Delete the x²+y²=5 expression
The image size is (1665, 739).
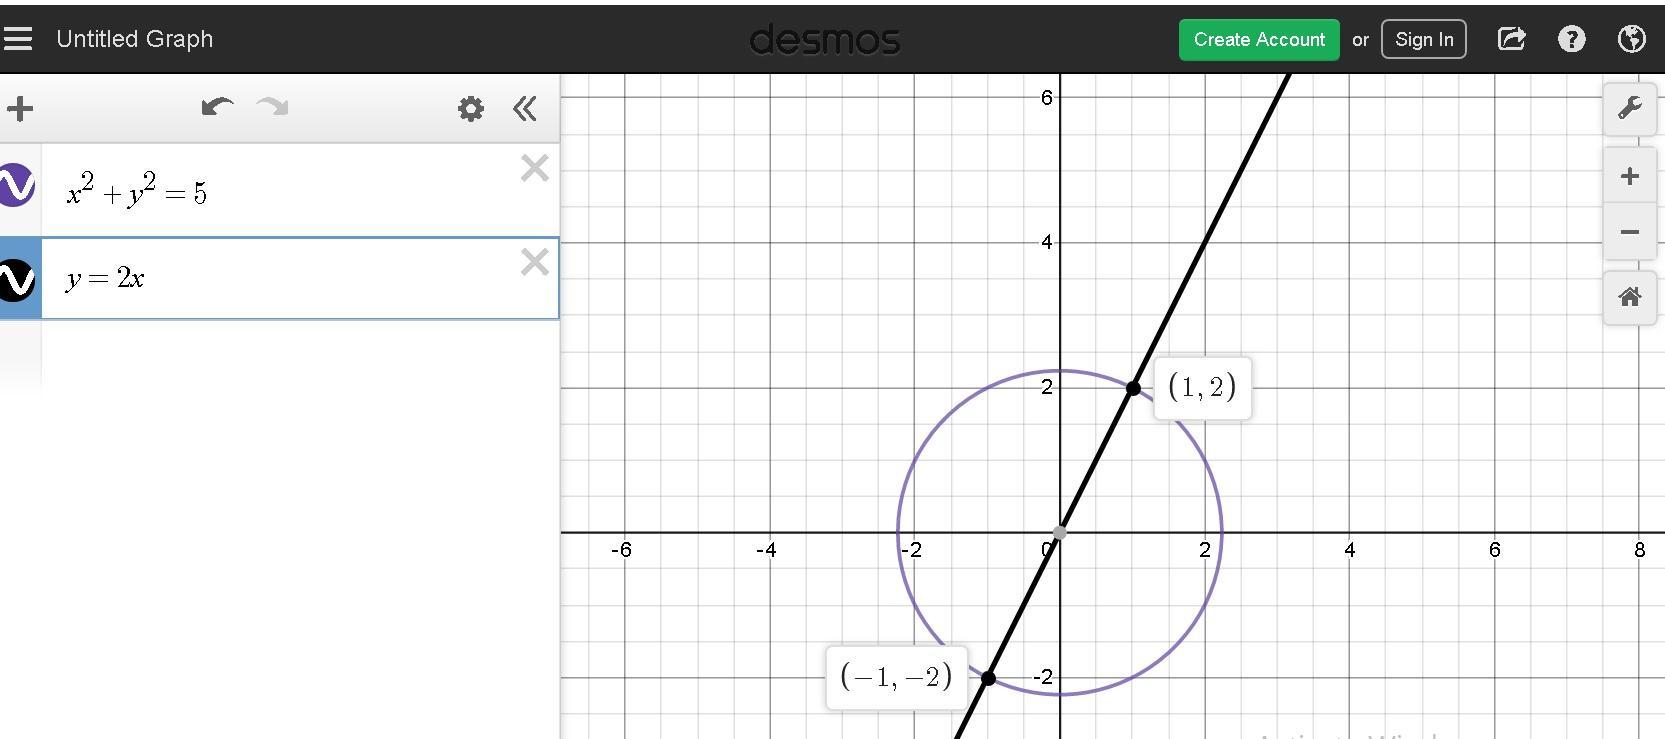(x=535, y=168)
